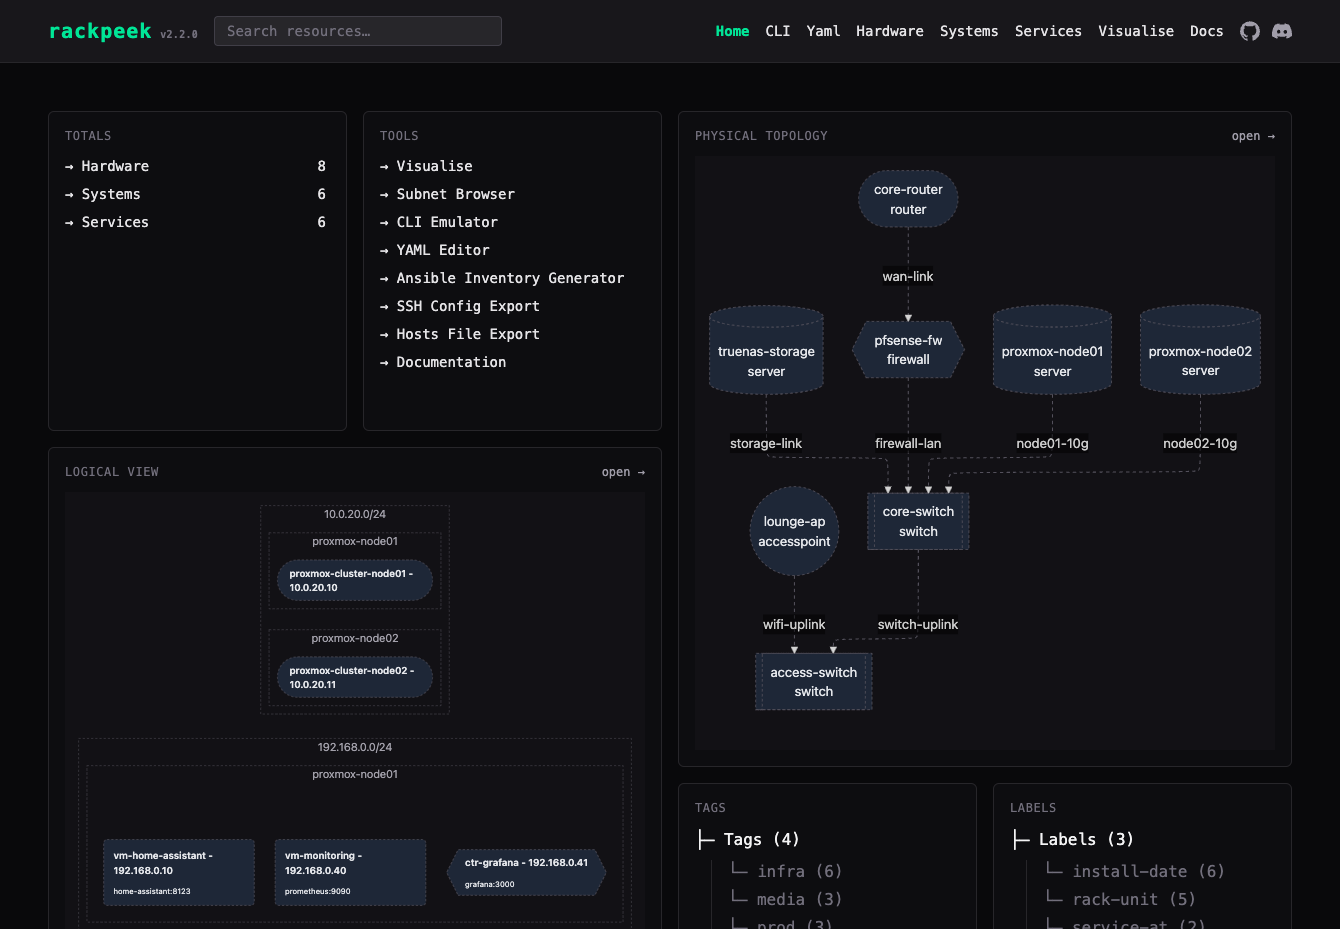Open Visualise from the Tools list

(426, 166)
